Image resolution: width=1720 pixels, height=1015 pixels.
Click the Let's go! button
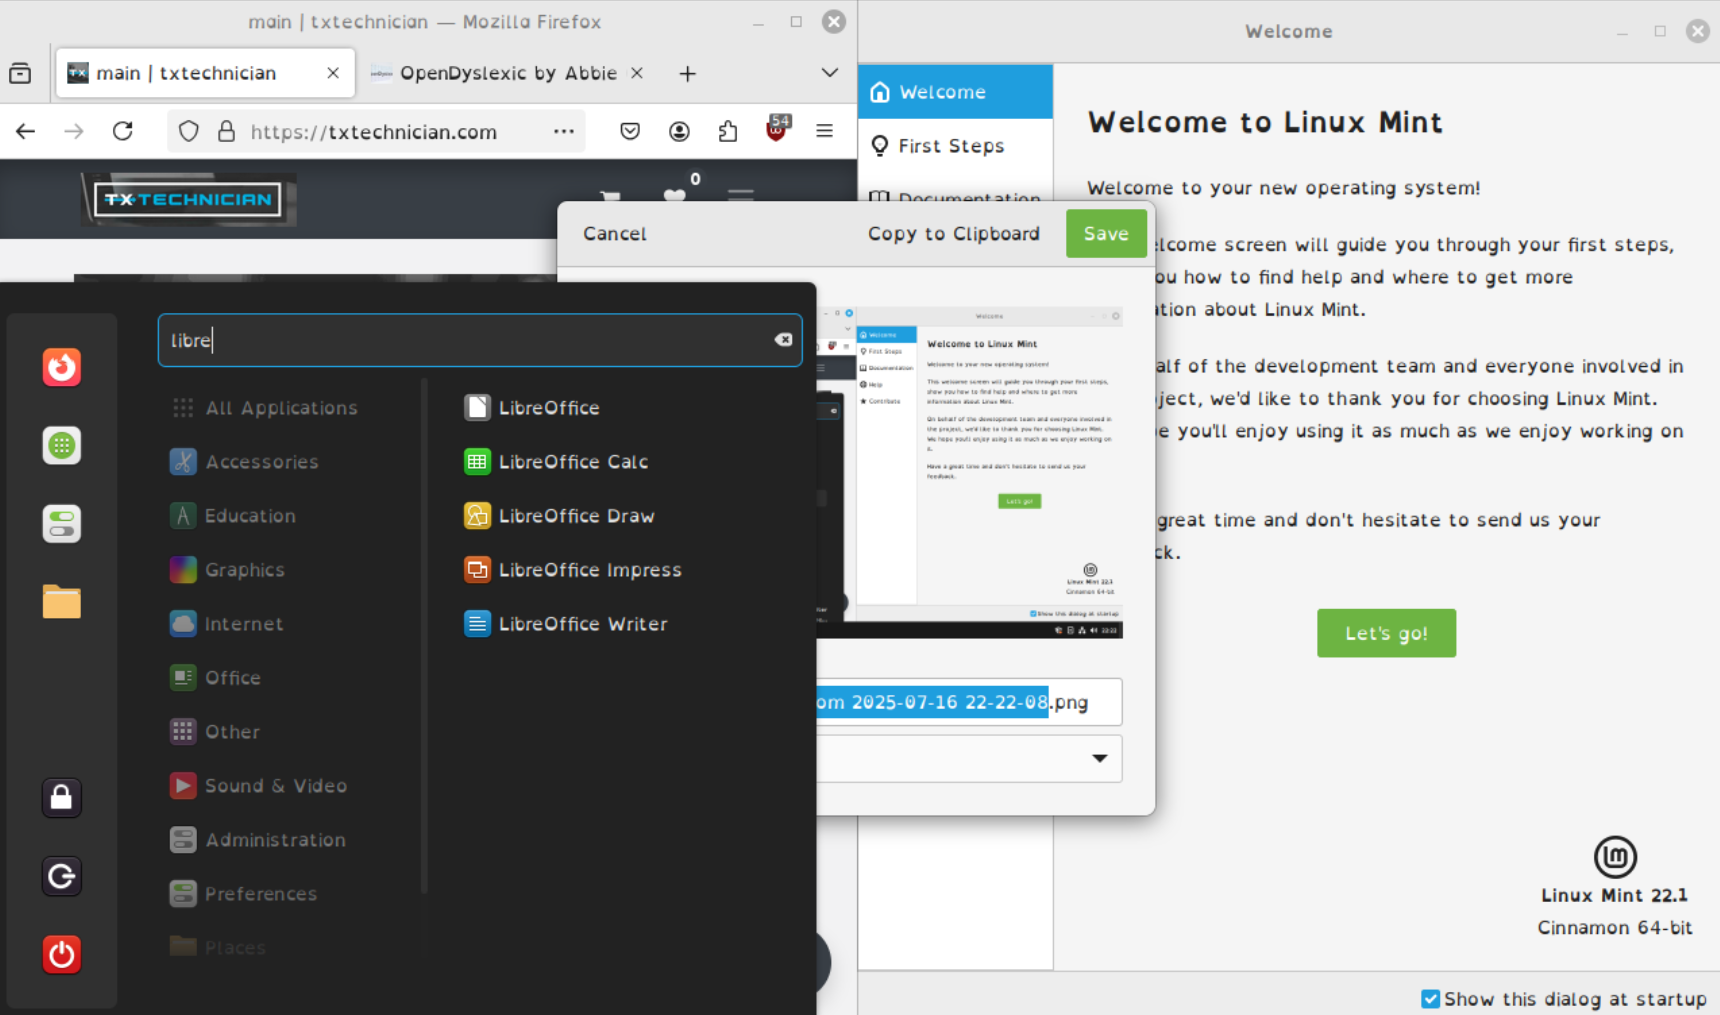1386,633
